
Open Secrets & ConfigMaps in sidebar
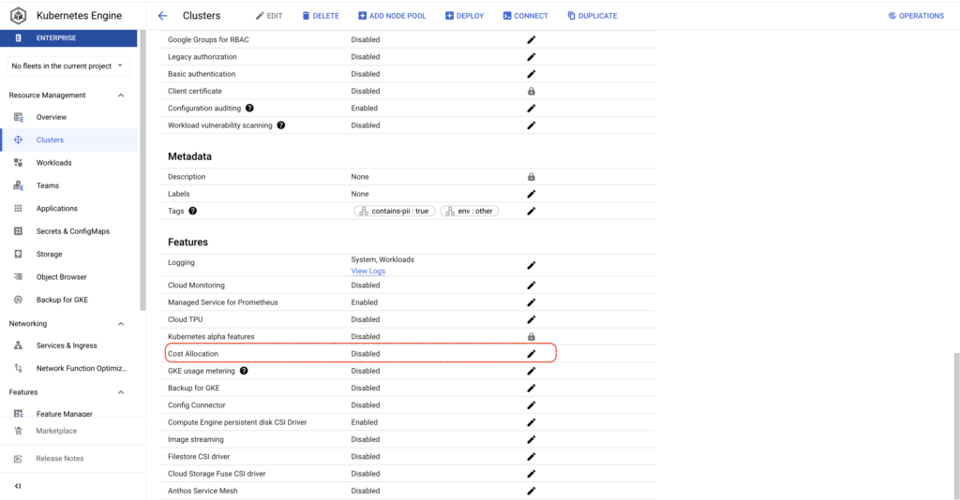pyautogui.click(x=69, y=231)
